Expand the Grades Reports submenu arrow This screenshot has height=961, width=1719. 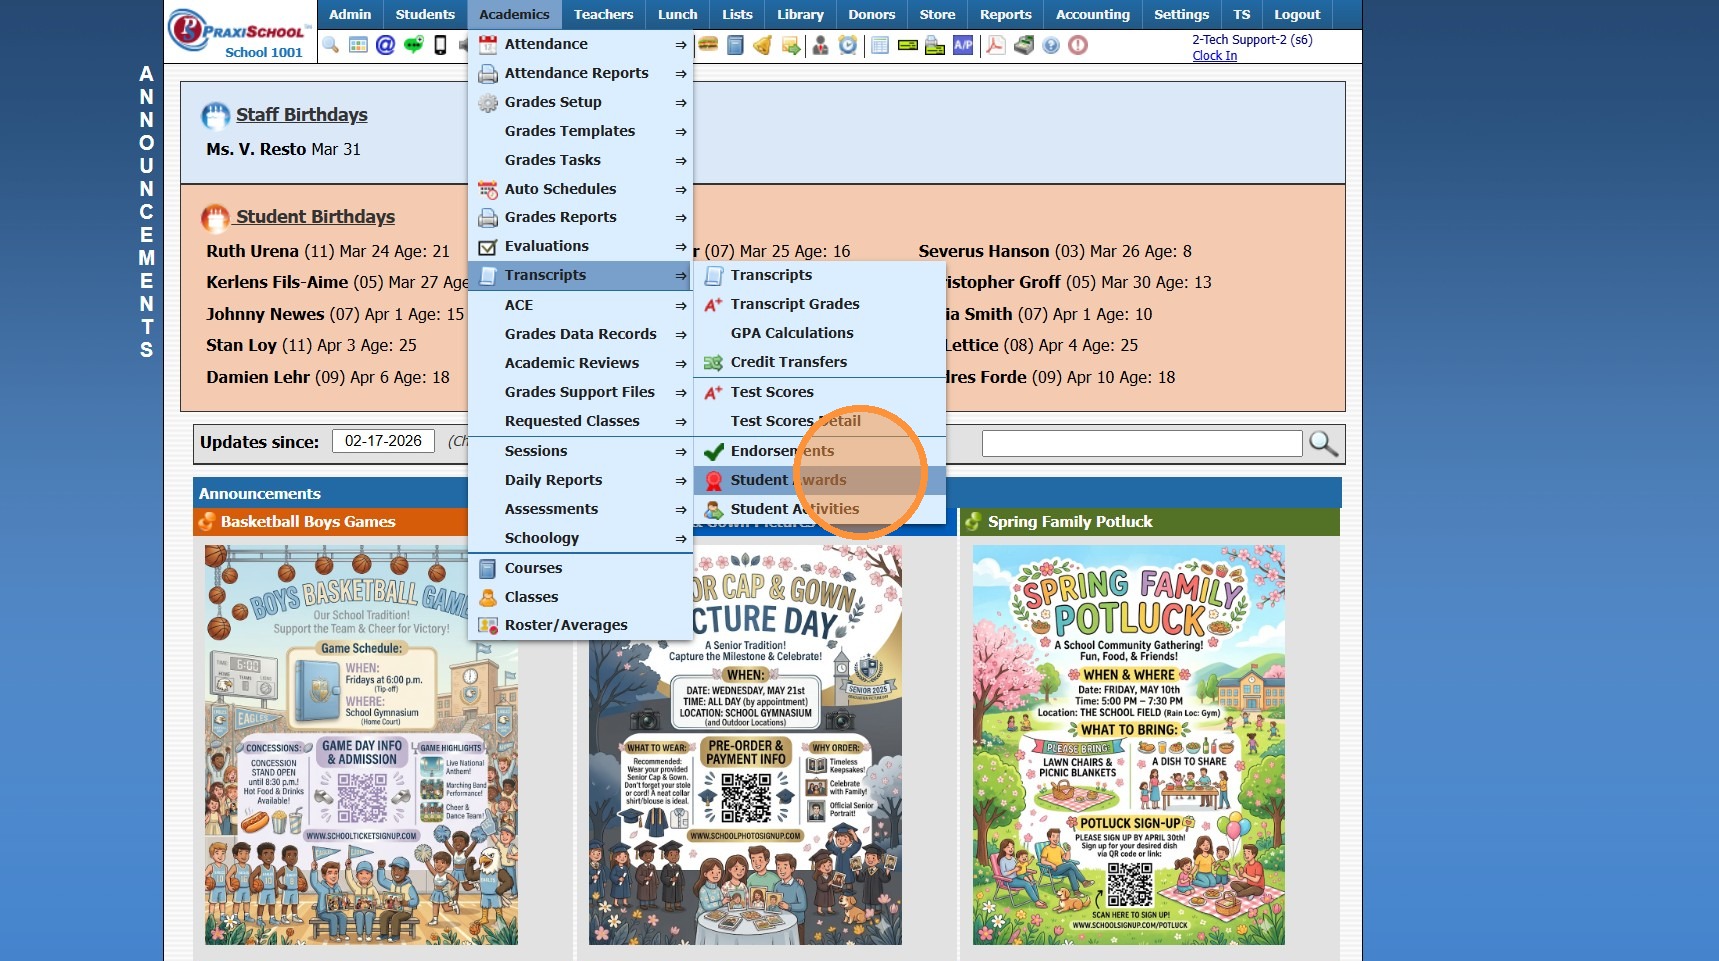tap(680, 218)
